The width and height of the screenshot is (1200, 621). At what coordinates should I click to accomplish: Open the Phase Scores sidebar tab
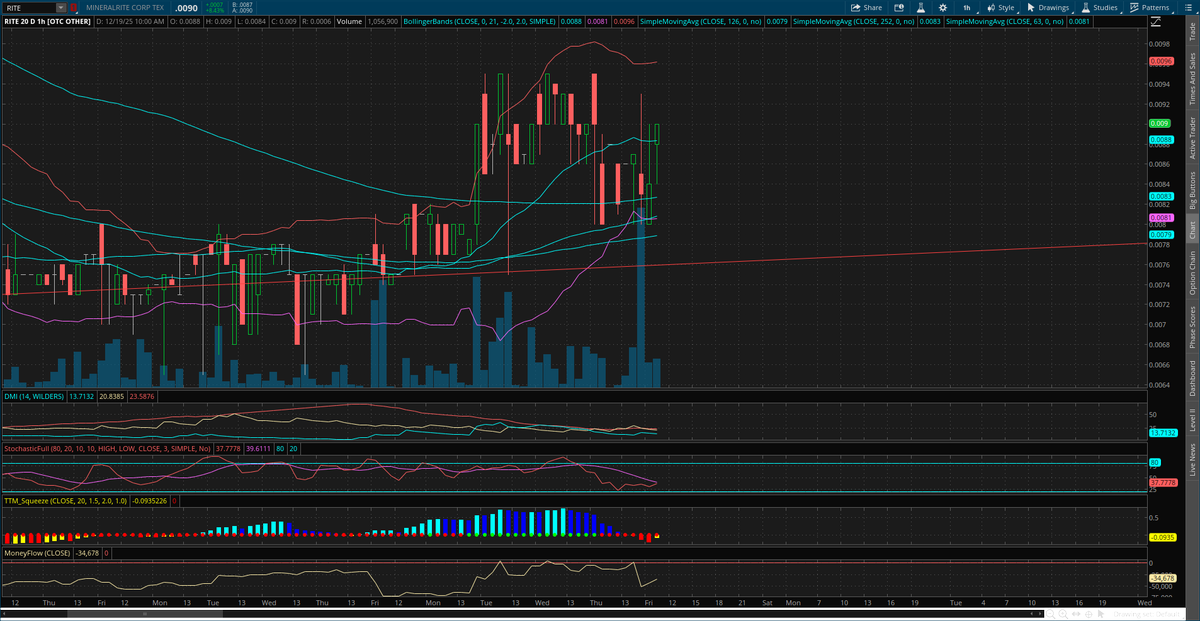(x=1191, y=326)
